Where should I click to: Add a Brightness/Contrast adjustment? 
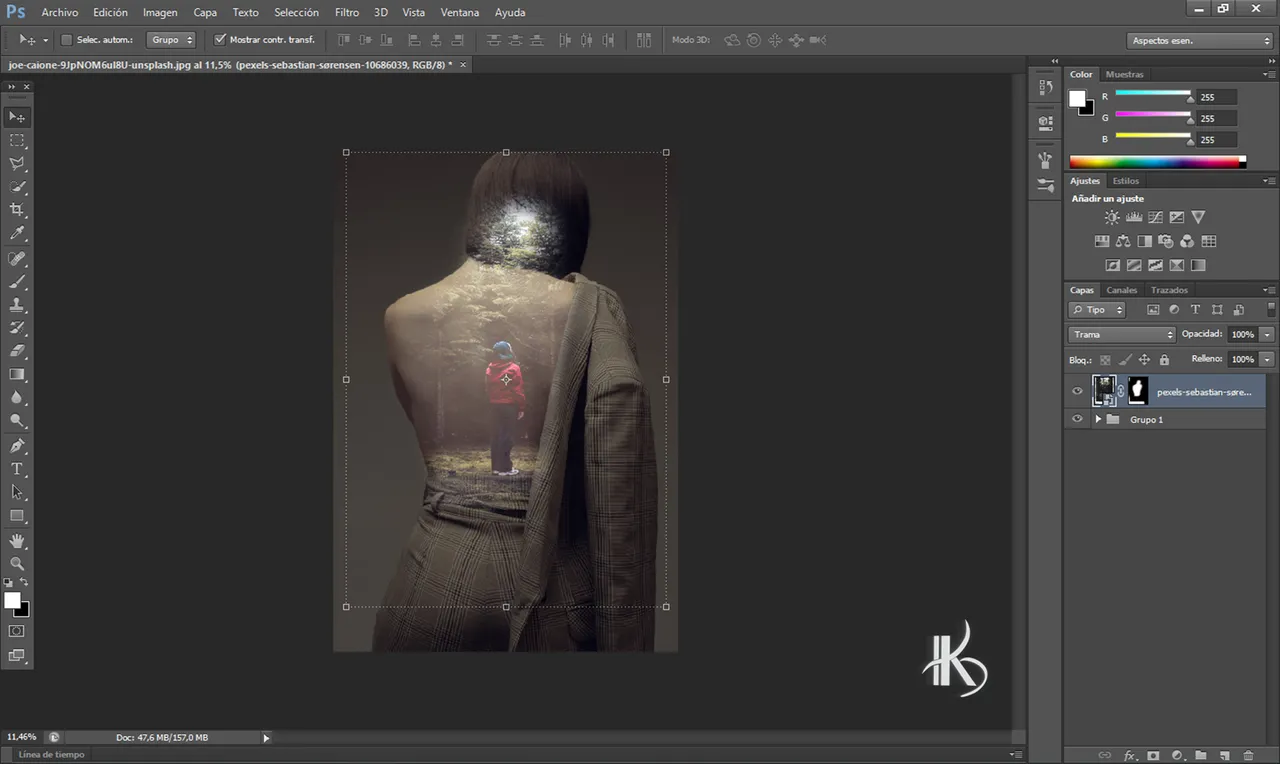click(x=1112, y=217)
